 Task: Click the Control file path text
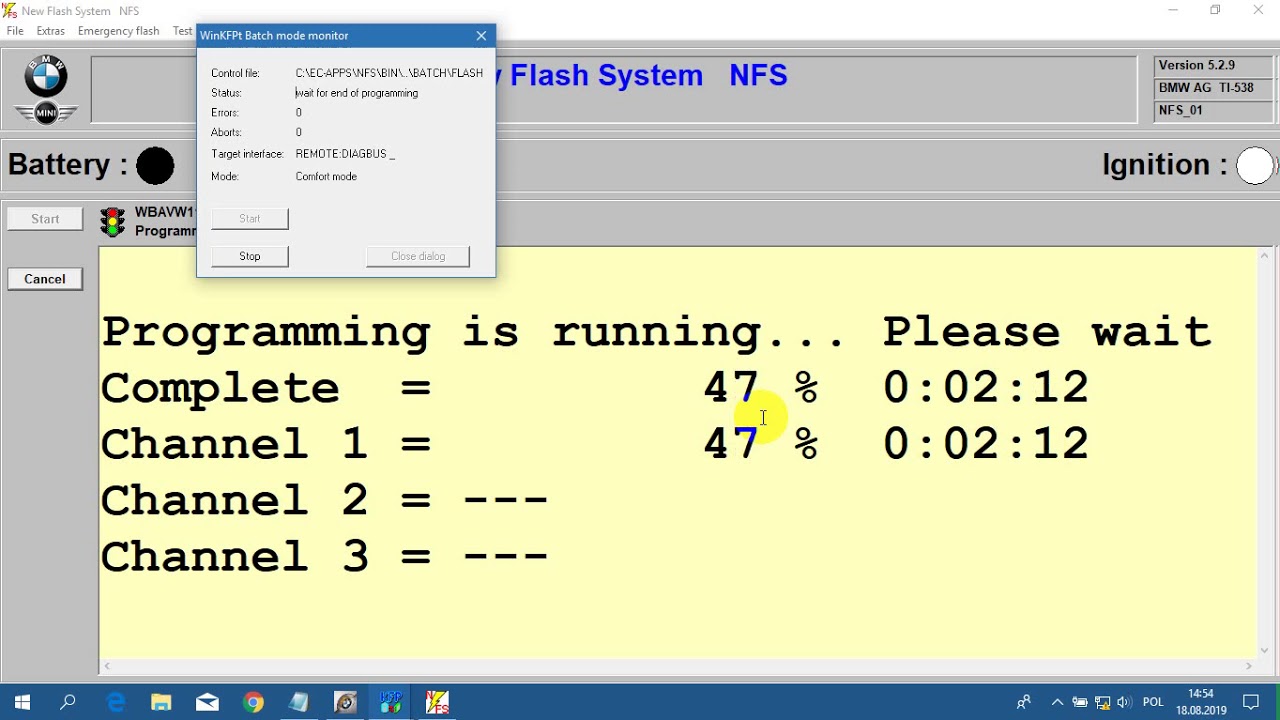point(389,73)
